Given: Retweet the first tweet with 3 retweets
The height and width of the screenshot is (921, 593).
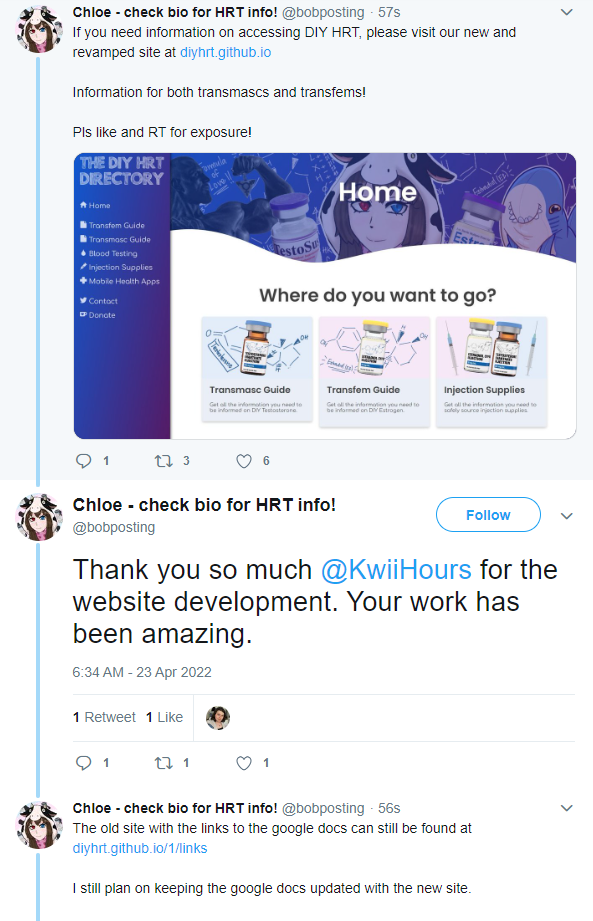Looking at the screenshot, I should 163,461.
